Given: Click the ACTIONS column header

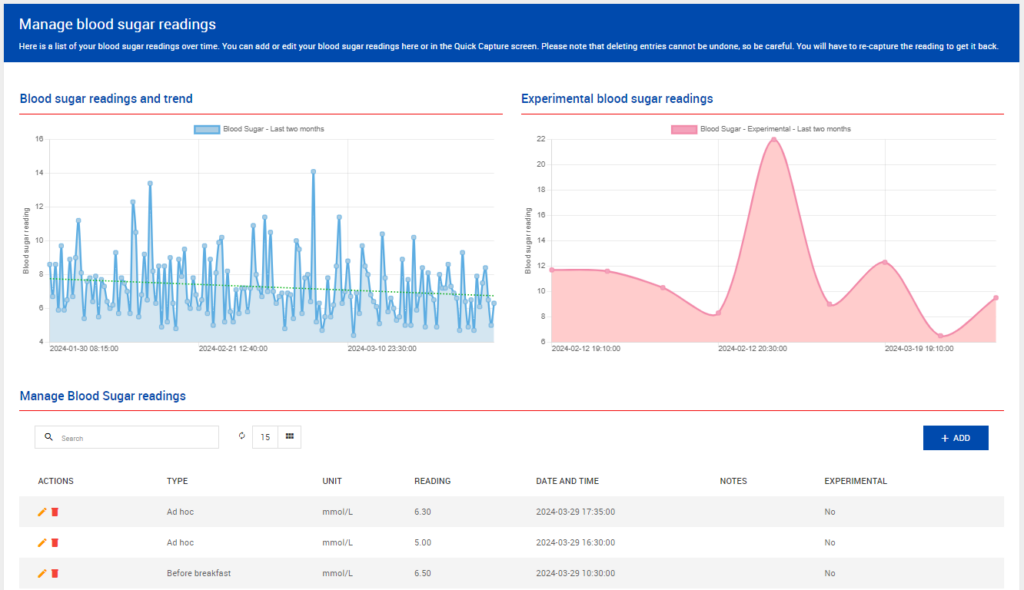Looking at the screenshot, I should tap(56, 481).
